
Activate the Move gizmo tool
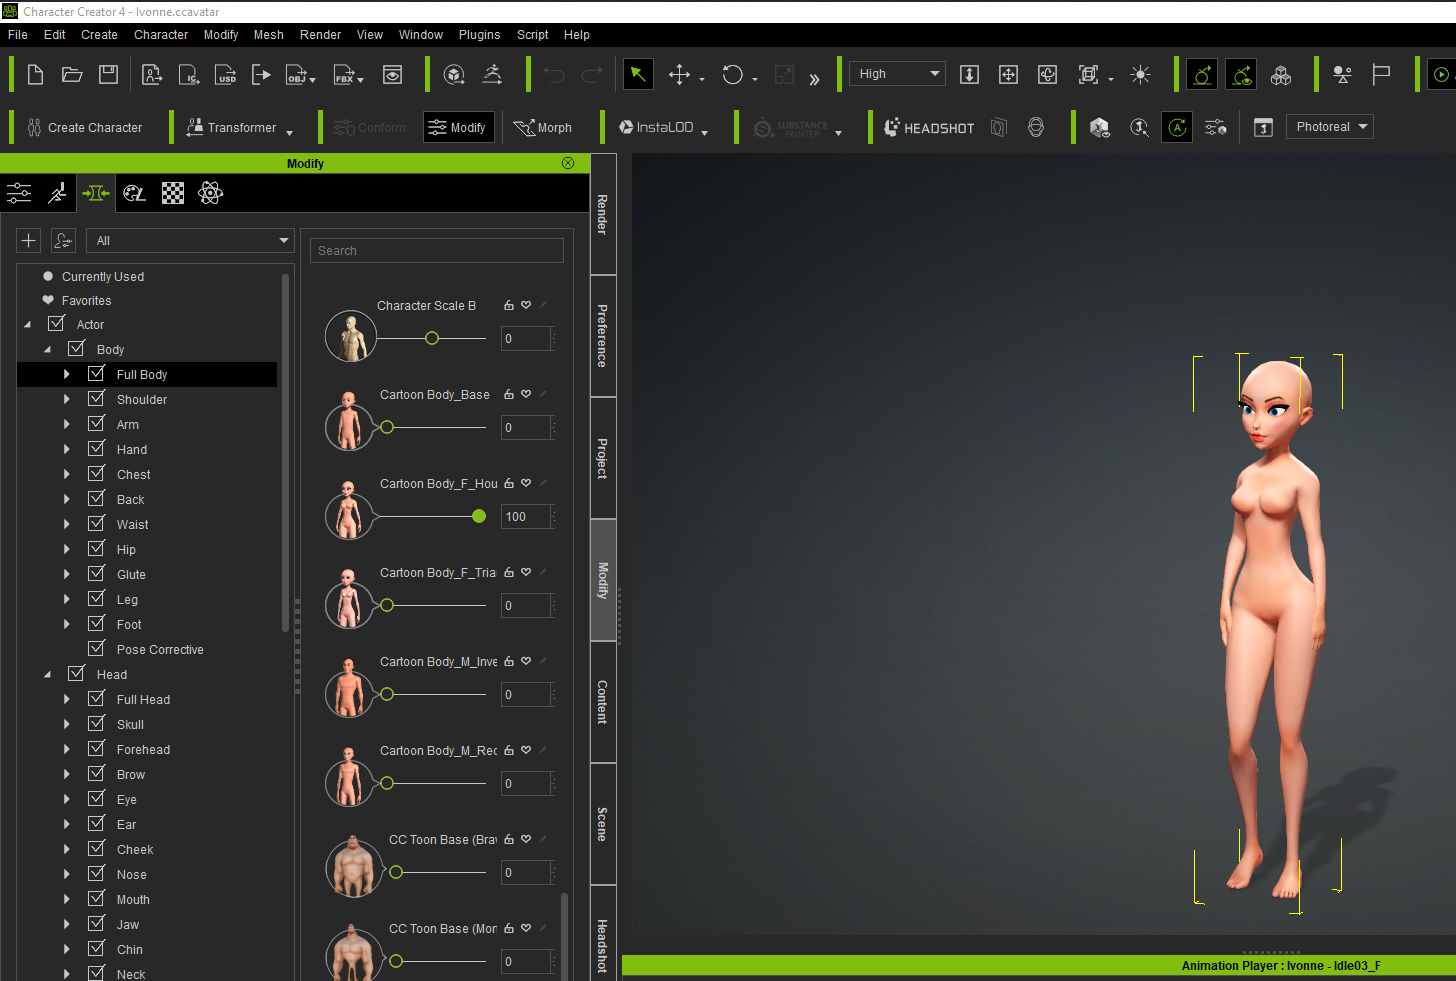(679, 74)
